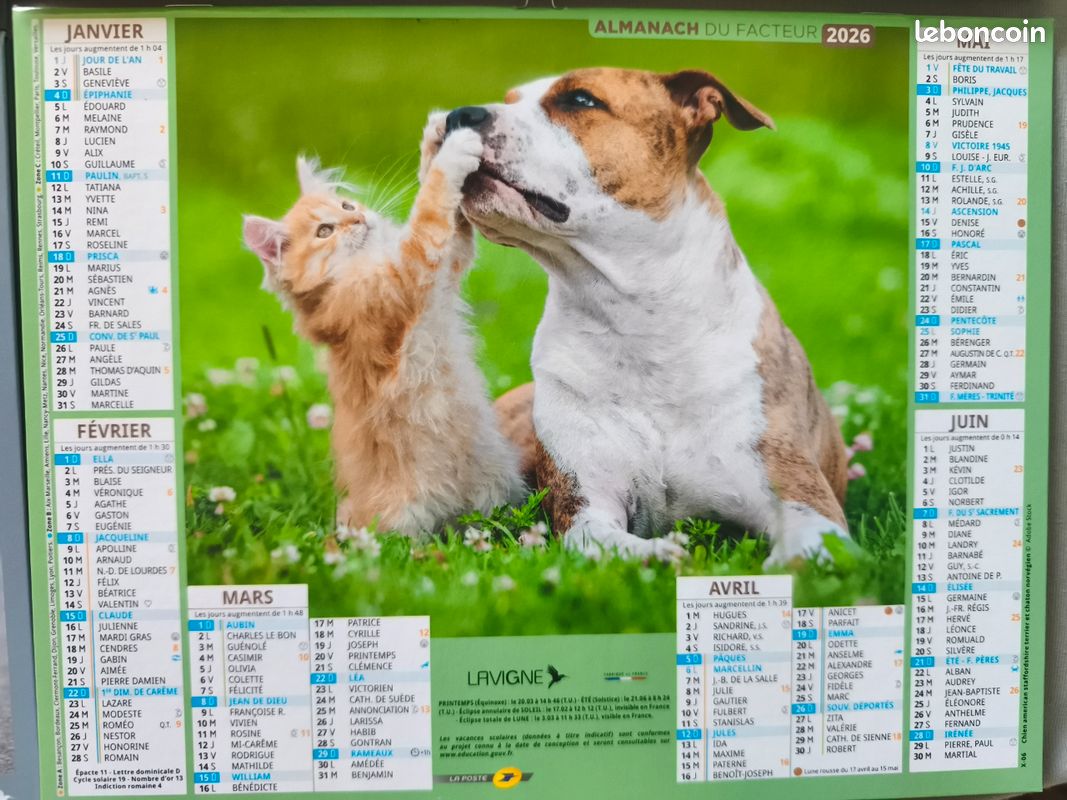This screenshot has width=1067, height=800.
Task: Click ASCENSION on 14 May
Action: [975, 212]
